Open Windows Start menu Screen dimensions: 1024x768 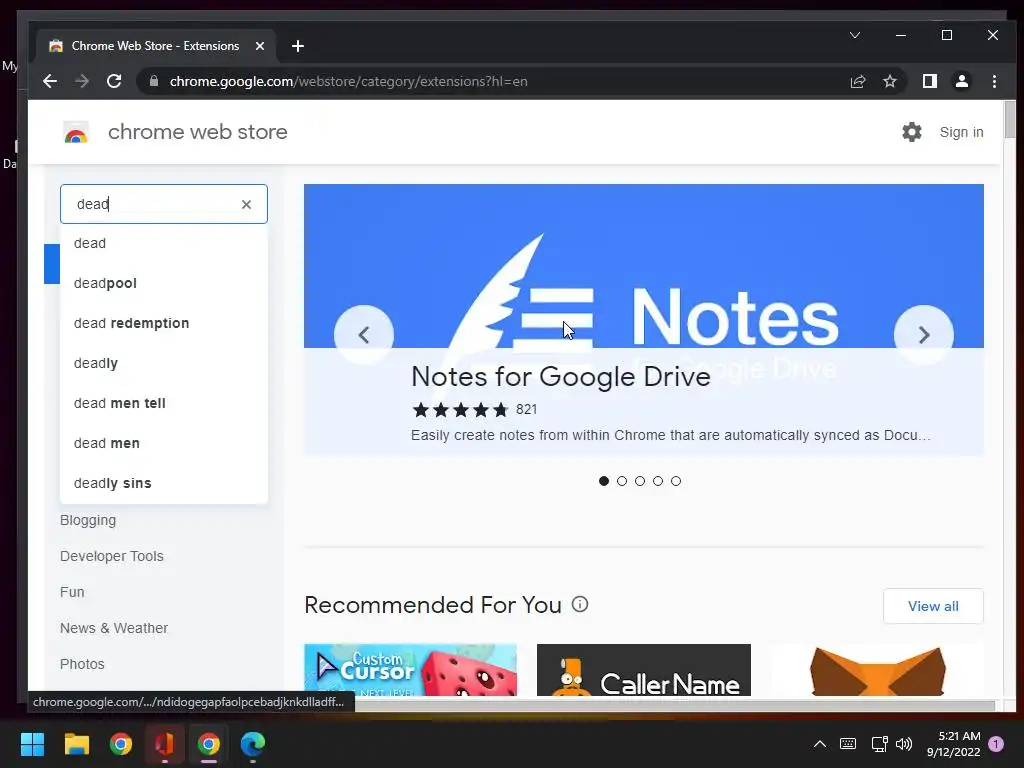coord(32,744)
